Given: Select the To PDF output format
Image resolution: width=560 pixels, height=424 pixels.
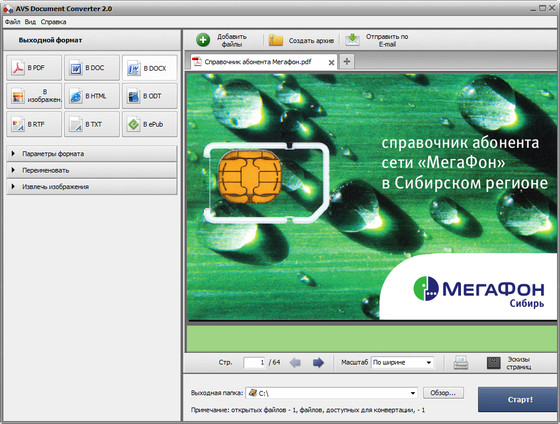Looking at the screenshot, I should coord(34,68).
